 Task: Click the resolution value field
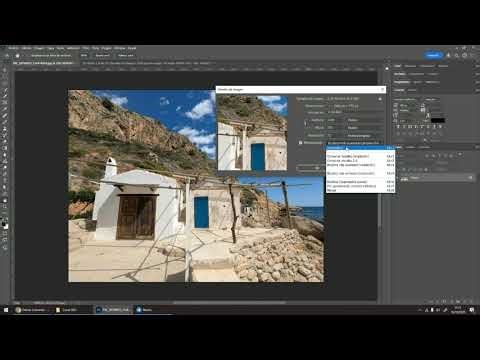point(335,136)
